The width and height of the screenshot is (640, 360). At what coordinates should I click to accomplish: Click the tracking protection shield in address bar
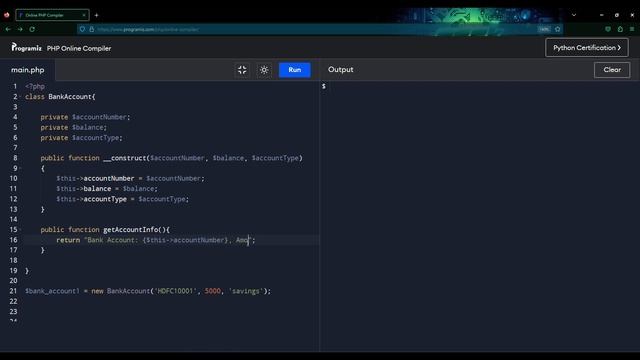click(82, 29)
